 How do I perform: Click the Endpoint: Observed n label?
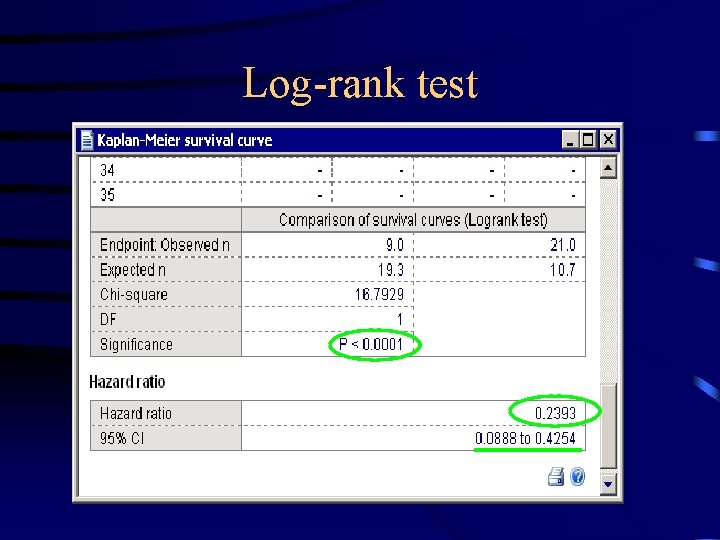(x=165, y=245)
